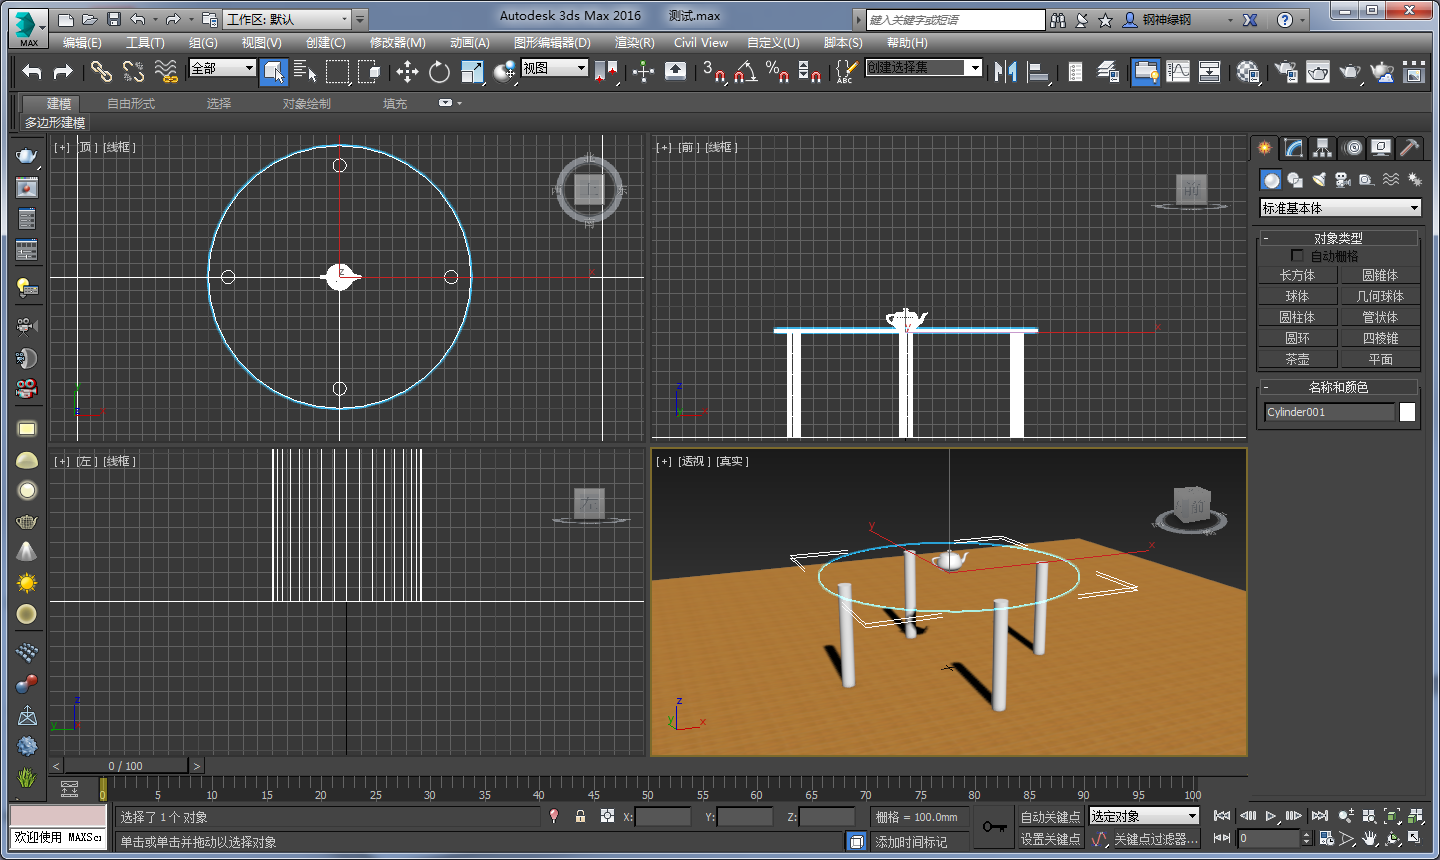Open the 编辑(E) menu
Image resolution: width=1440 pixels, height=860 pixels.
(x=82, y=43)
